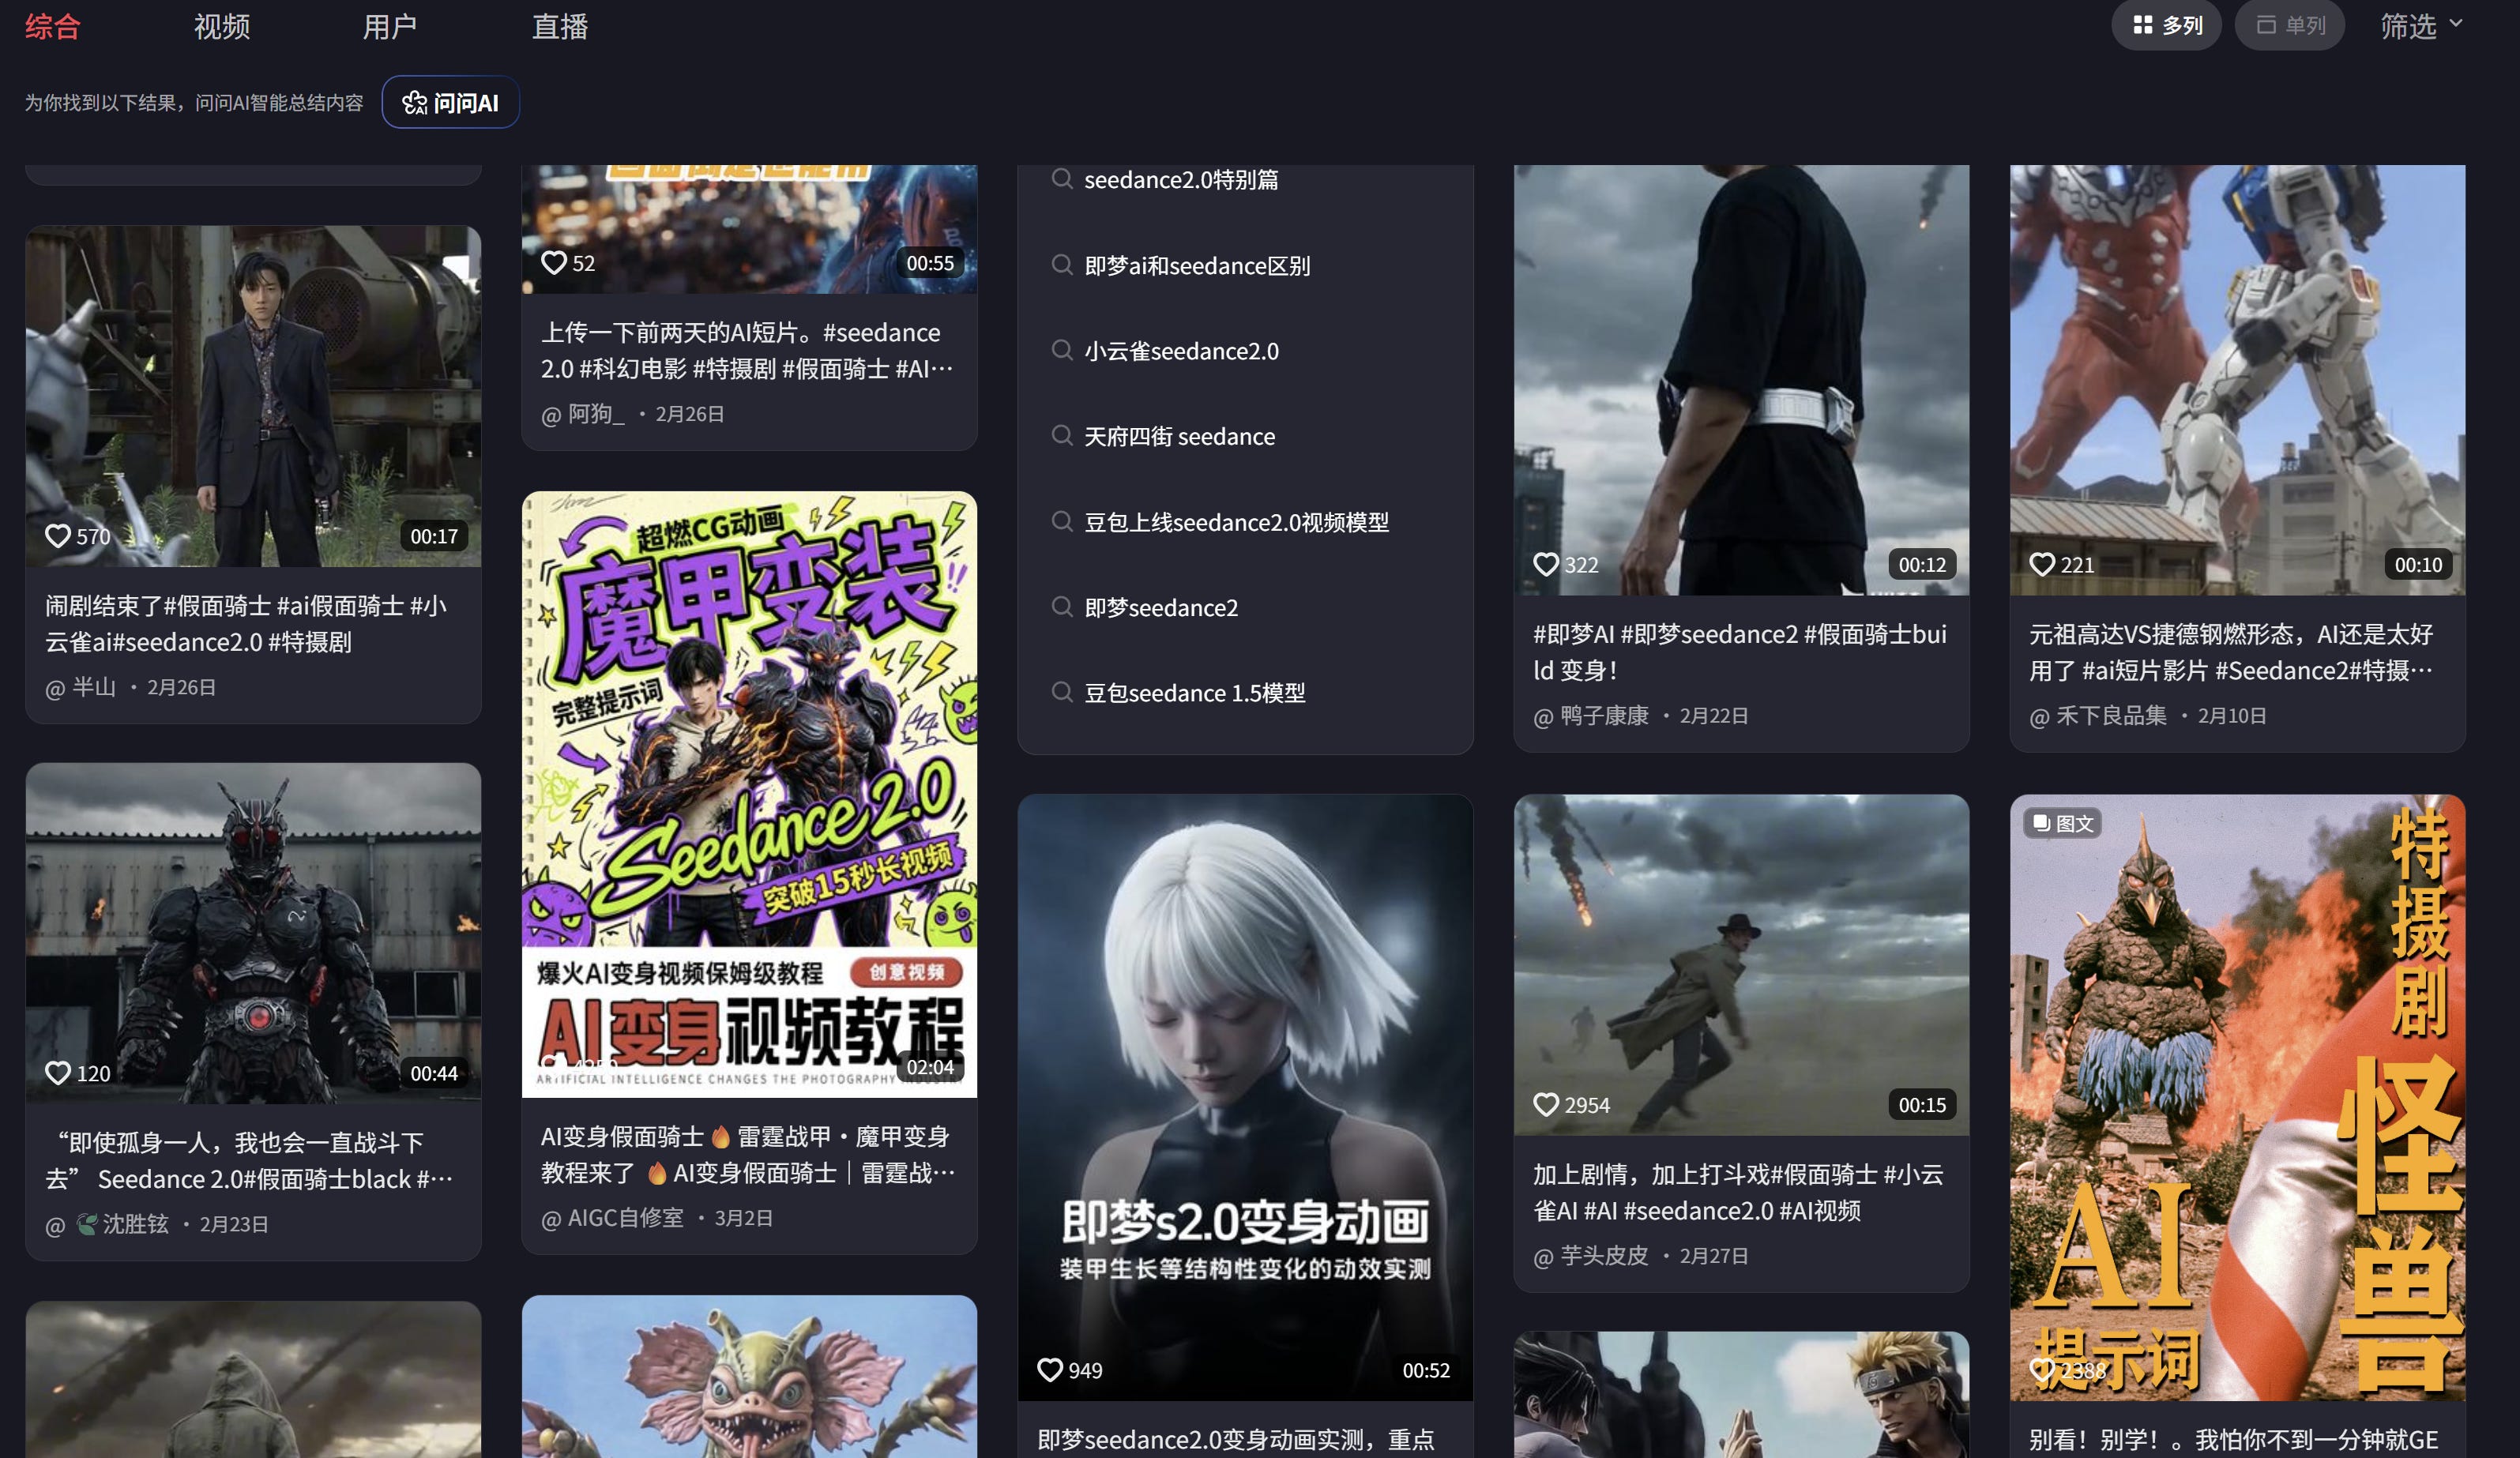Viewport: 2520px width, 1458px height.
Task: Switch to the 视频 tab
Action: (222, 26)
